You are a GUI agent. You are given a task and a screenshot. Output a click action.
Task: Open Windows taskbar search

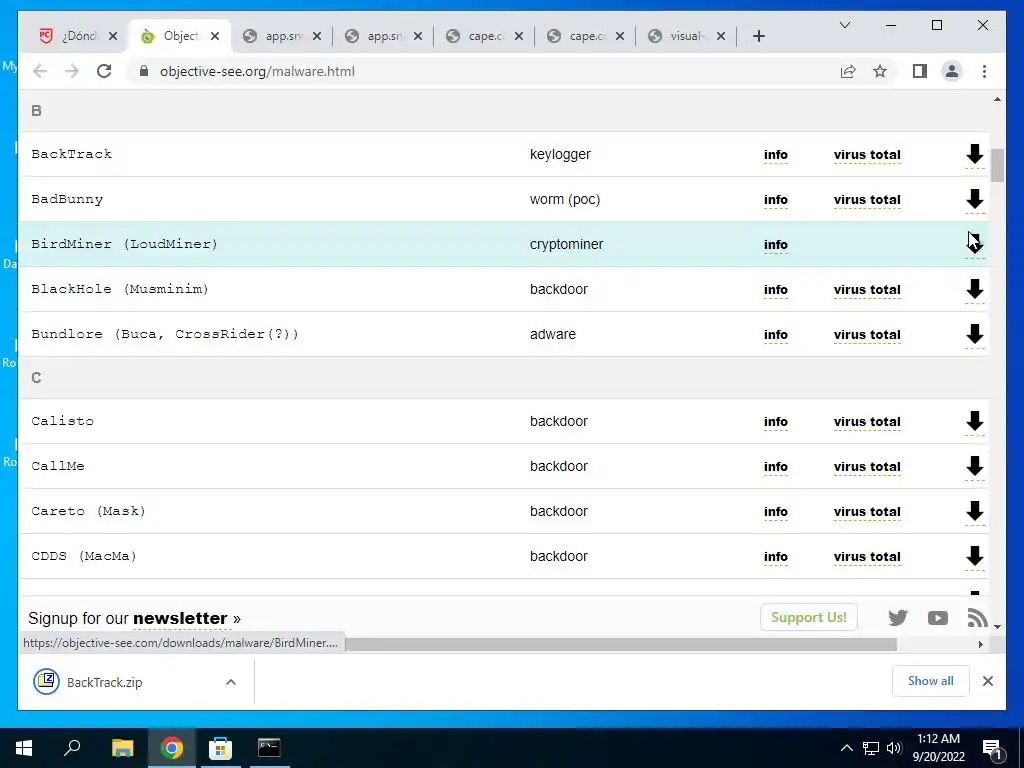tap(72, 748)
